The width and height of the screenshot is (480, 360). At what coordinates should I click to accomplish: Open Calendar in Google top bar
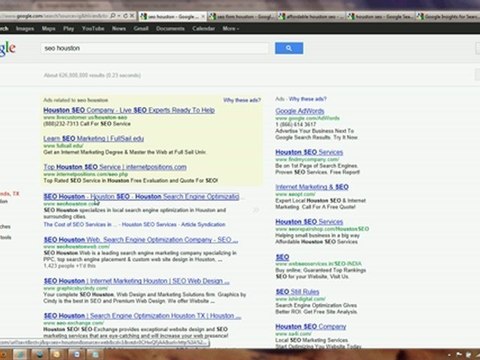203,29
